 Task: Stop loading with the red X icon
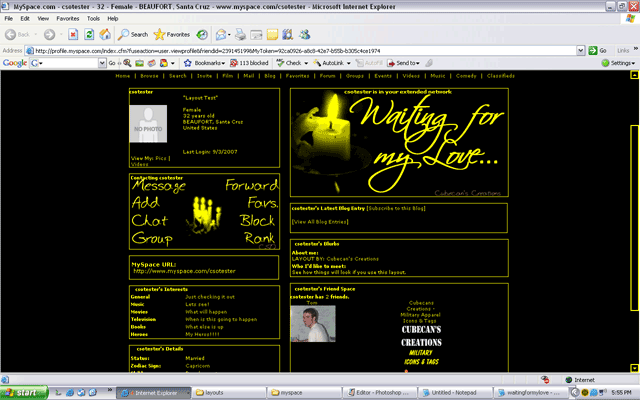pos(73,35)
